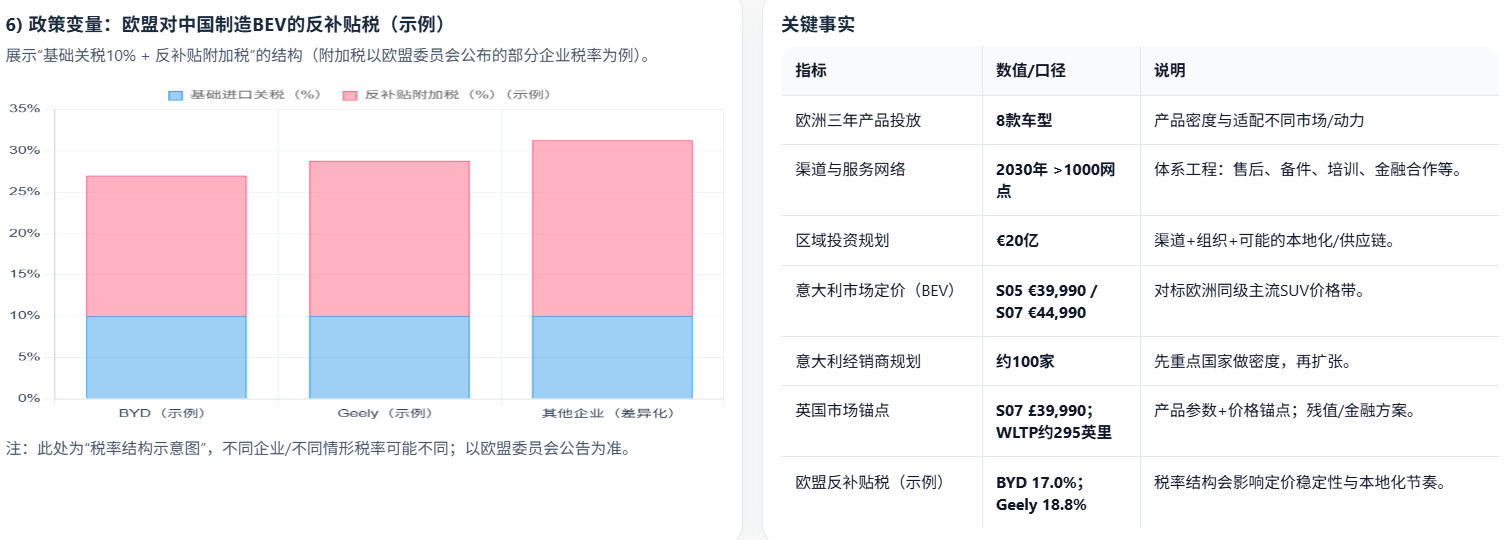This screenshot has height=540, width=1506.
Task: Click the 数值/口径 column header
Action: point(1030,71)
